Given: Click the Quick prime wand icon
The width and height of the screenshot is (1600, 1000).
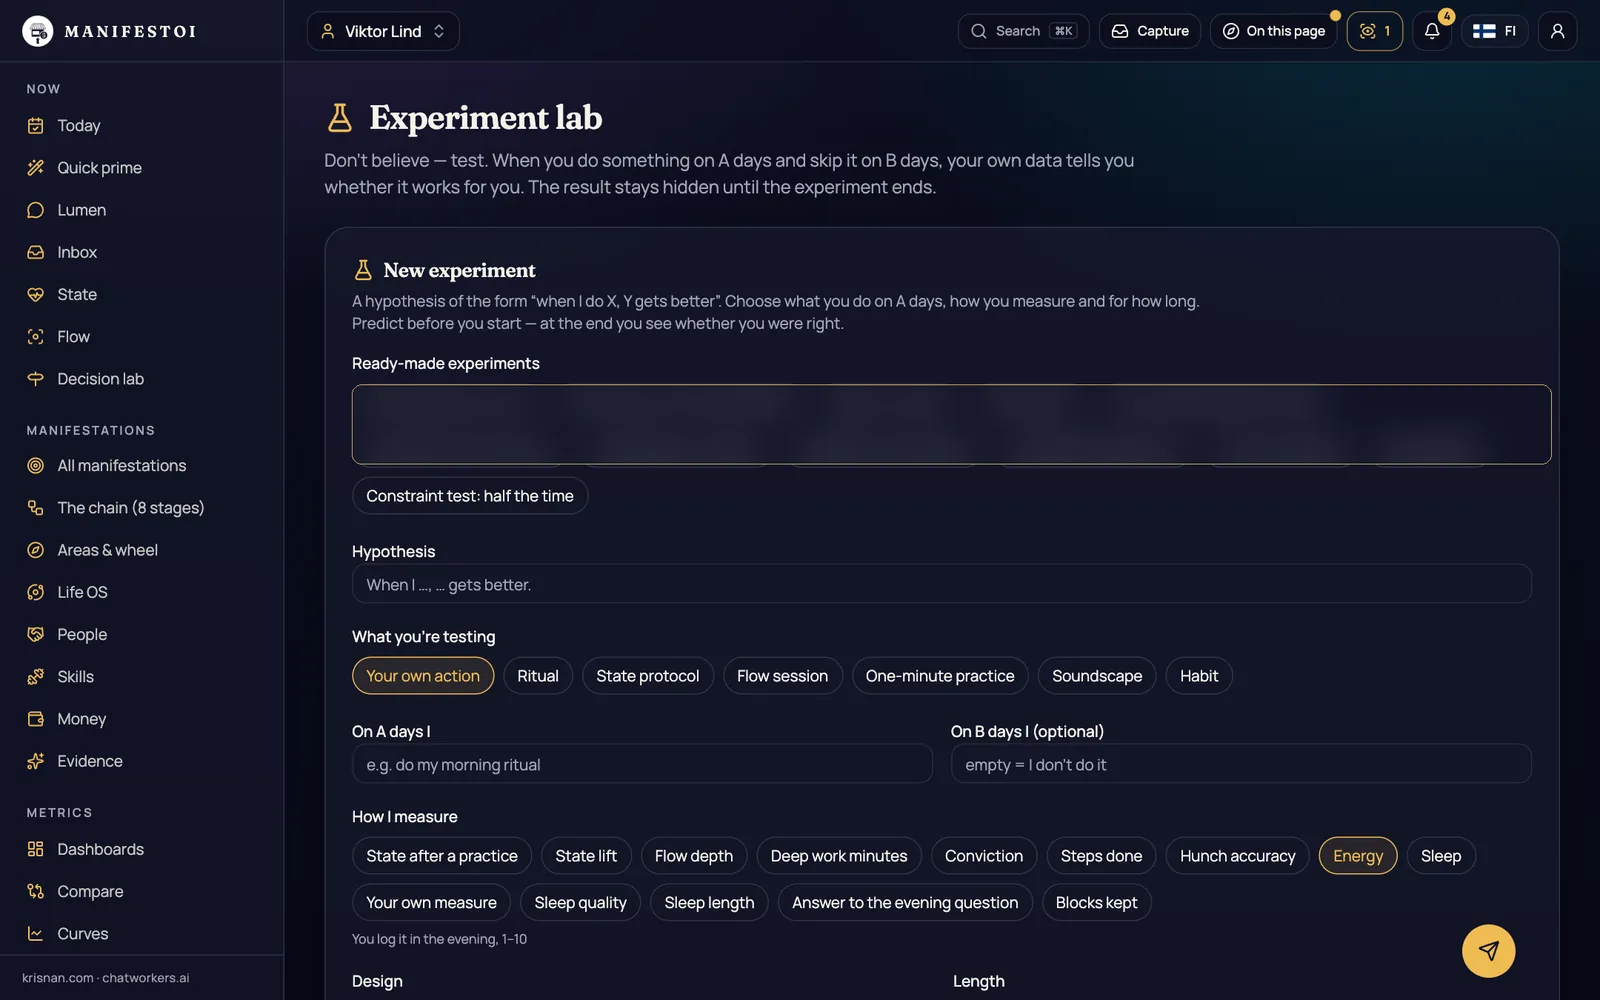Looking at the screenshot, I should click(x=36, y=168).
